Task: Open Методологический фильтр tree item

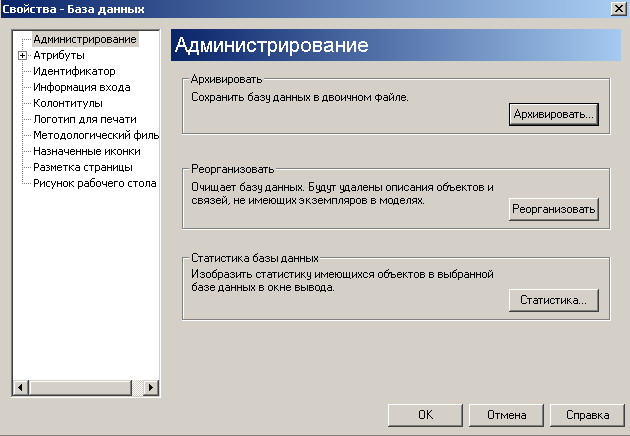Action: 96,135
